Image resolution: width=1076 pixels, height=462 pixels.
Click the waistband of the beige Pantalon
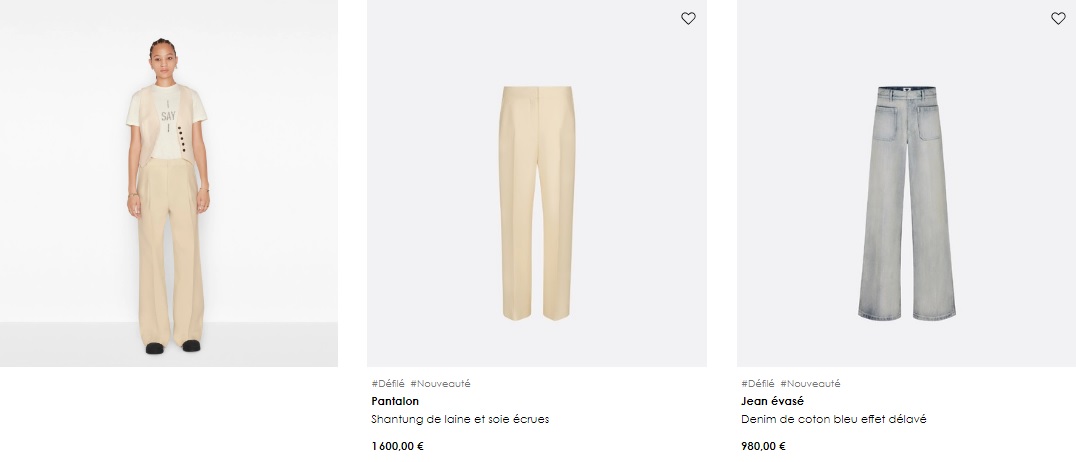coord(537,89)
